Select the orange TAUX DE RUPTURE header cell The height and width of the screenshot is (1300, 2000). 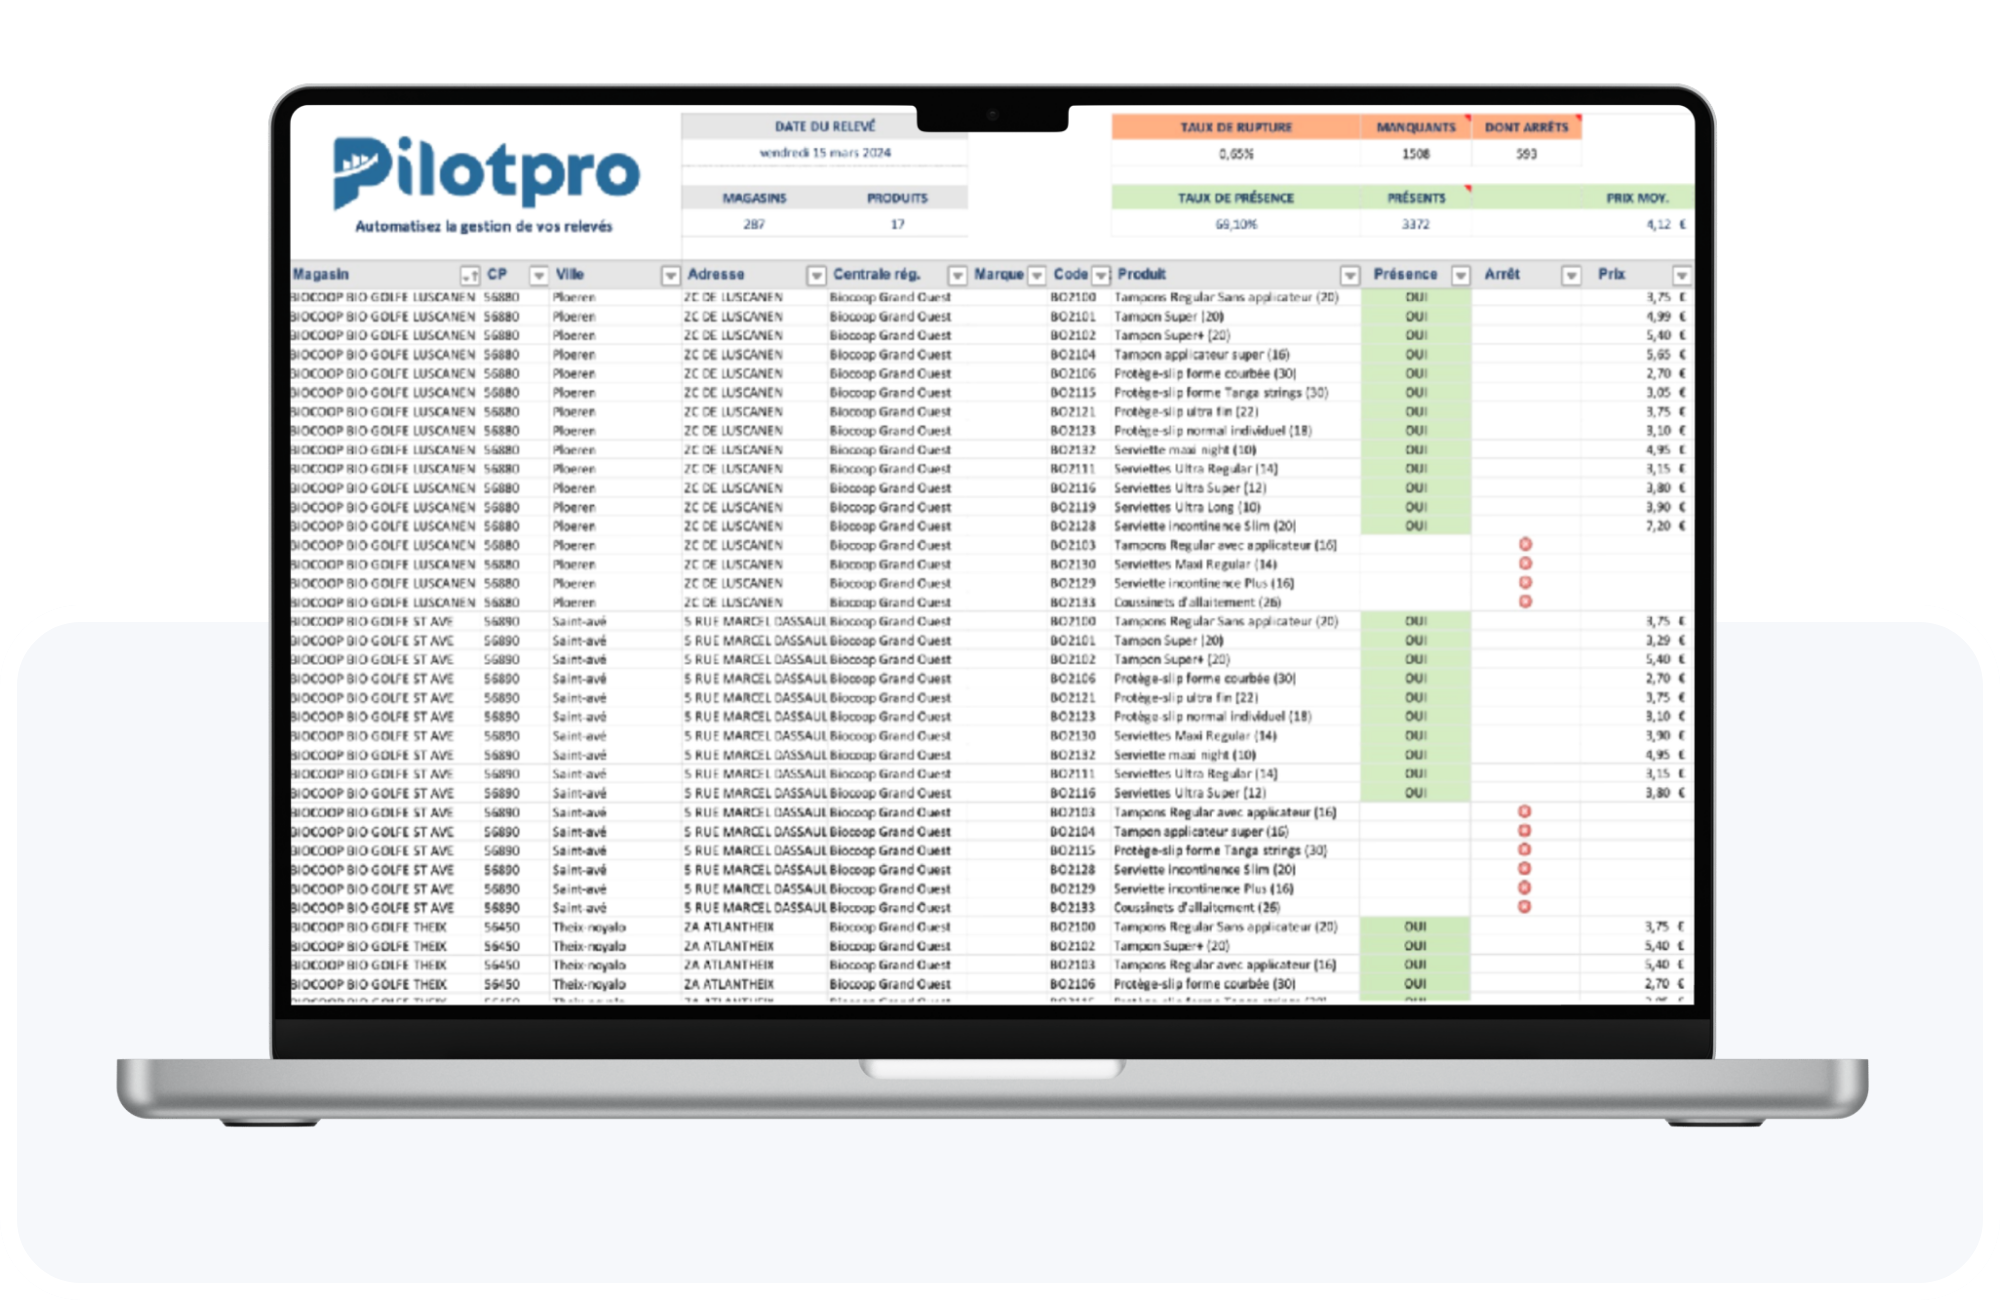pyautogui.click(x=1236, y=127)
